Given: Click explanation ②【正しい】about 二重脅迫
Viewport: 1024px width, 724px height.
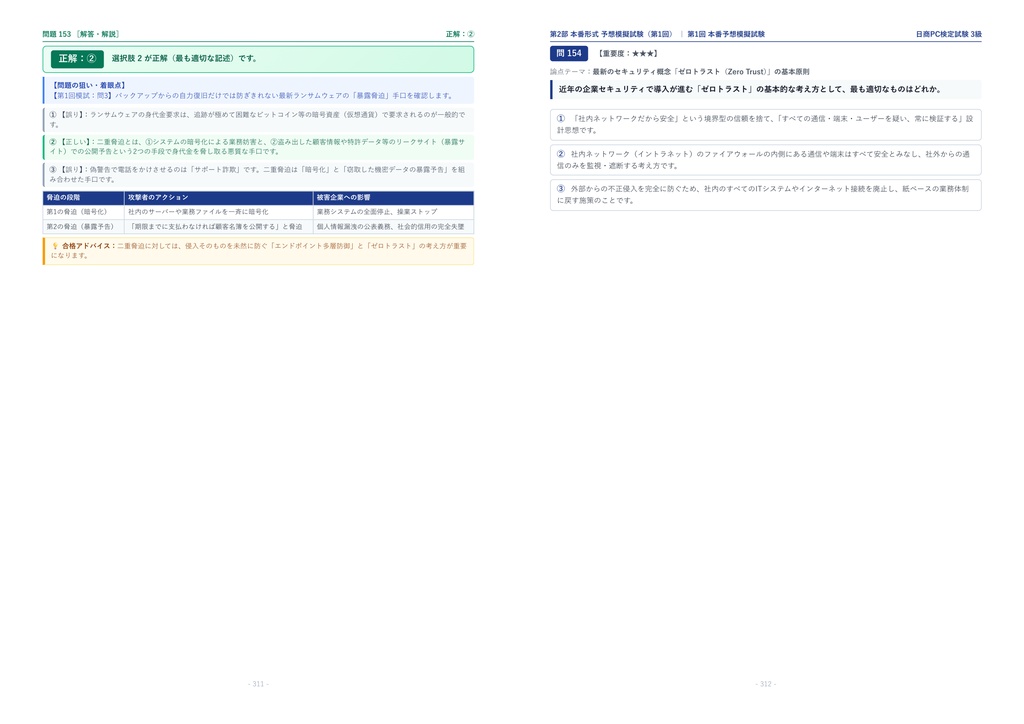Looking at the screenshot, I should [x=259, y=147].
